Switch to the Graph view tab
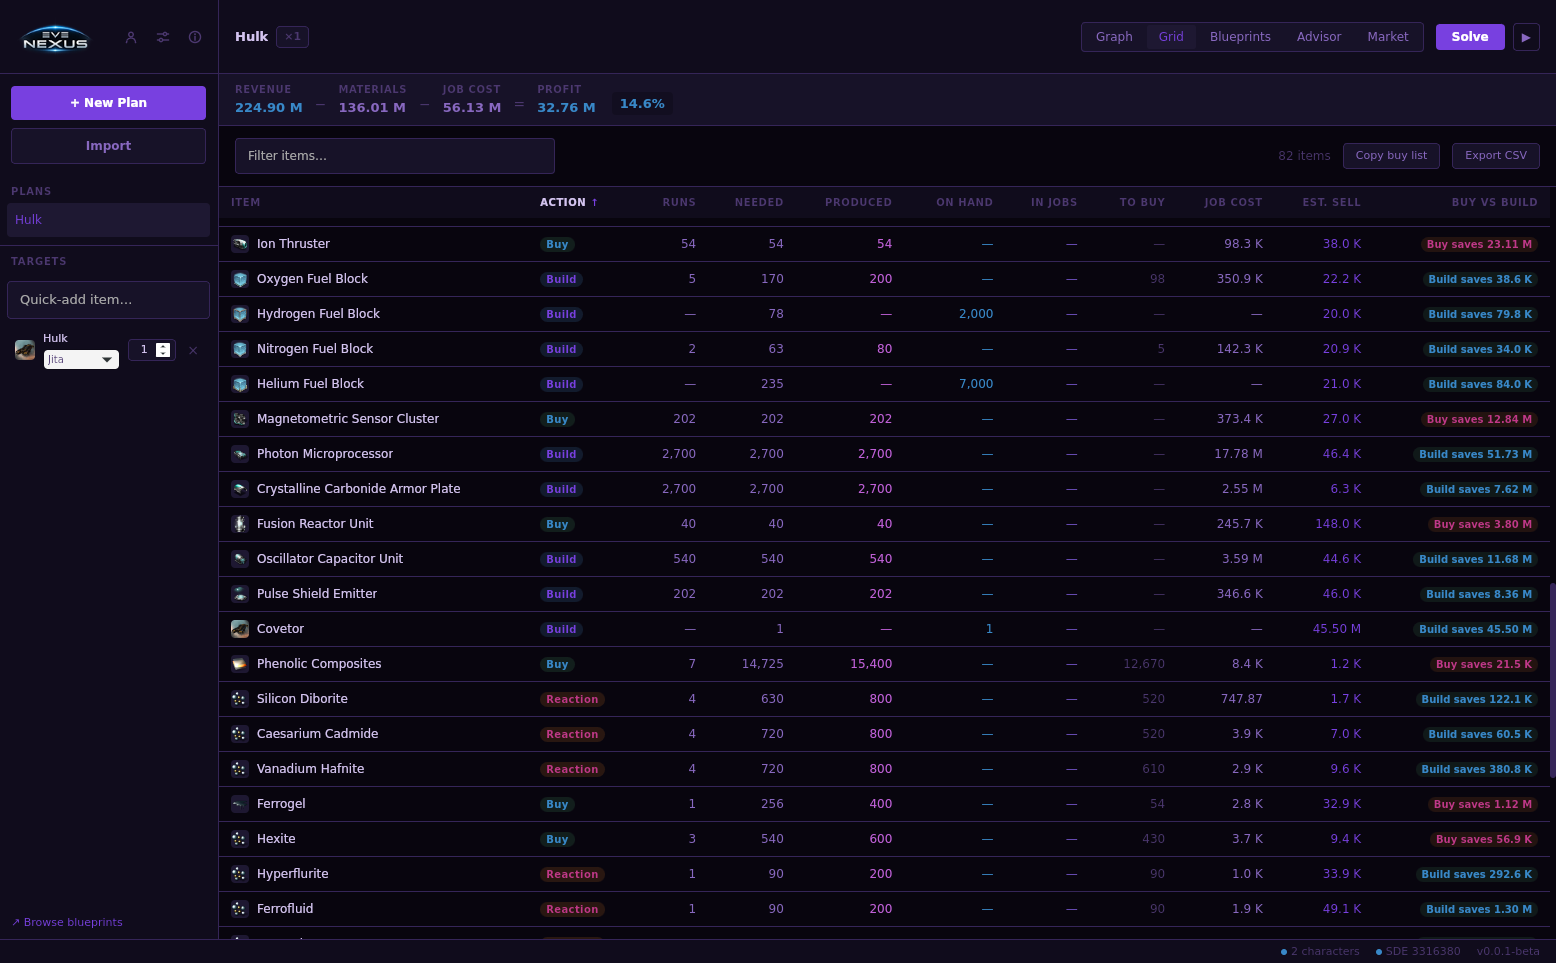 click(x=1114, y=37)
